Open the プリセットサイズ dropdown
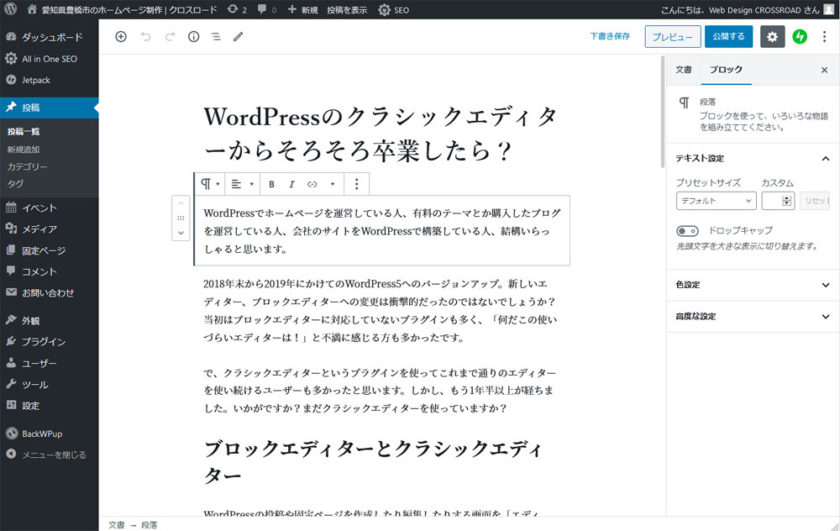 (x=716, y=201)
